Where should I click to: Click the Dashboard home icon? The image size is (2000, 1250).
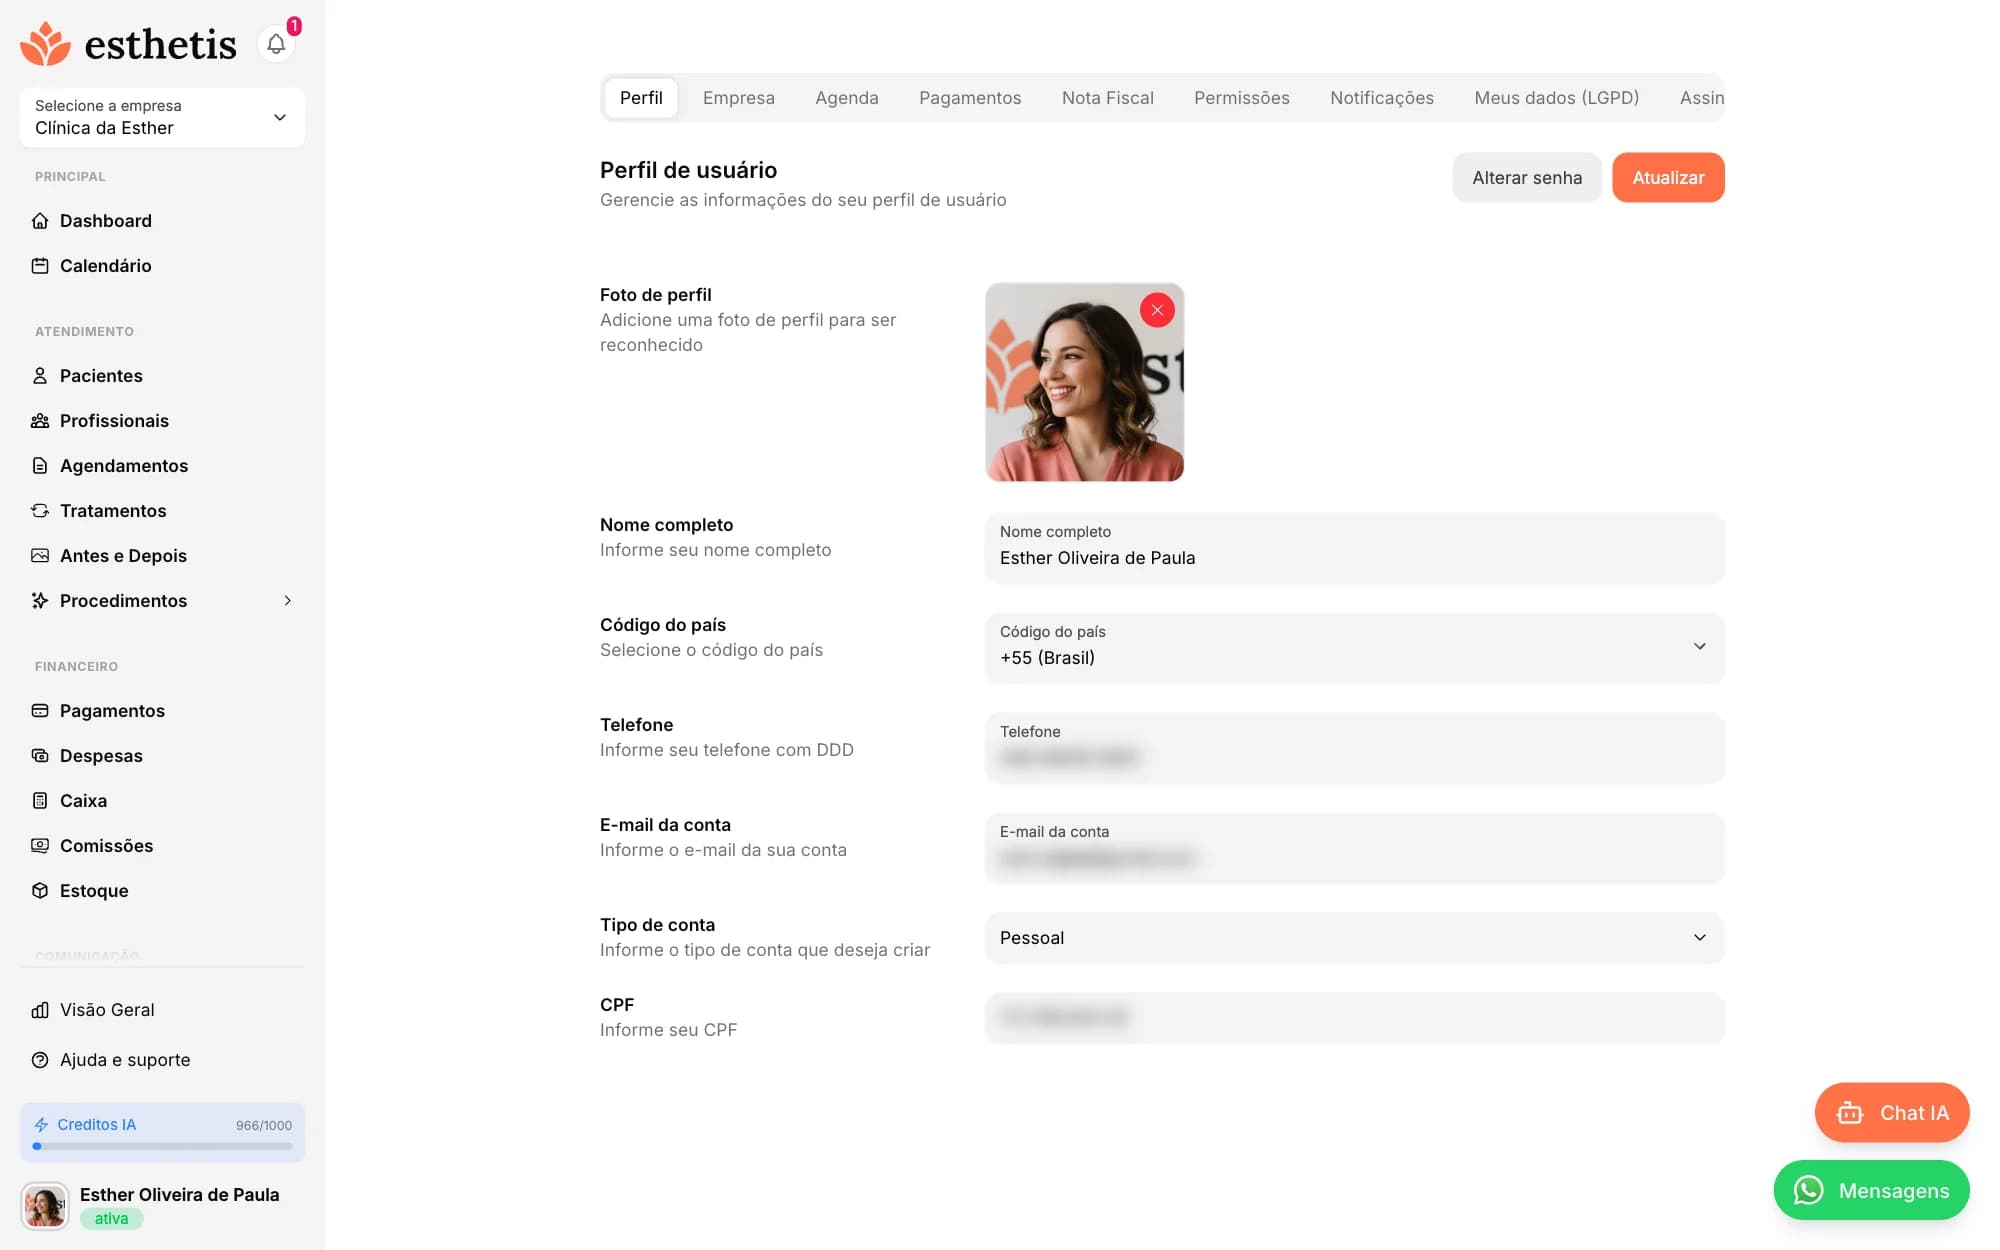pyautogui.click(x=40, y=221)
